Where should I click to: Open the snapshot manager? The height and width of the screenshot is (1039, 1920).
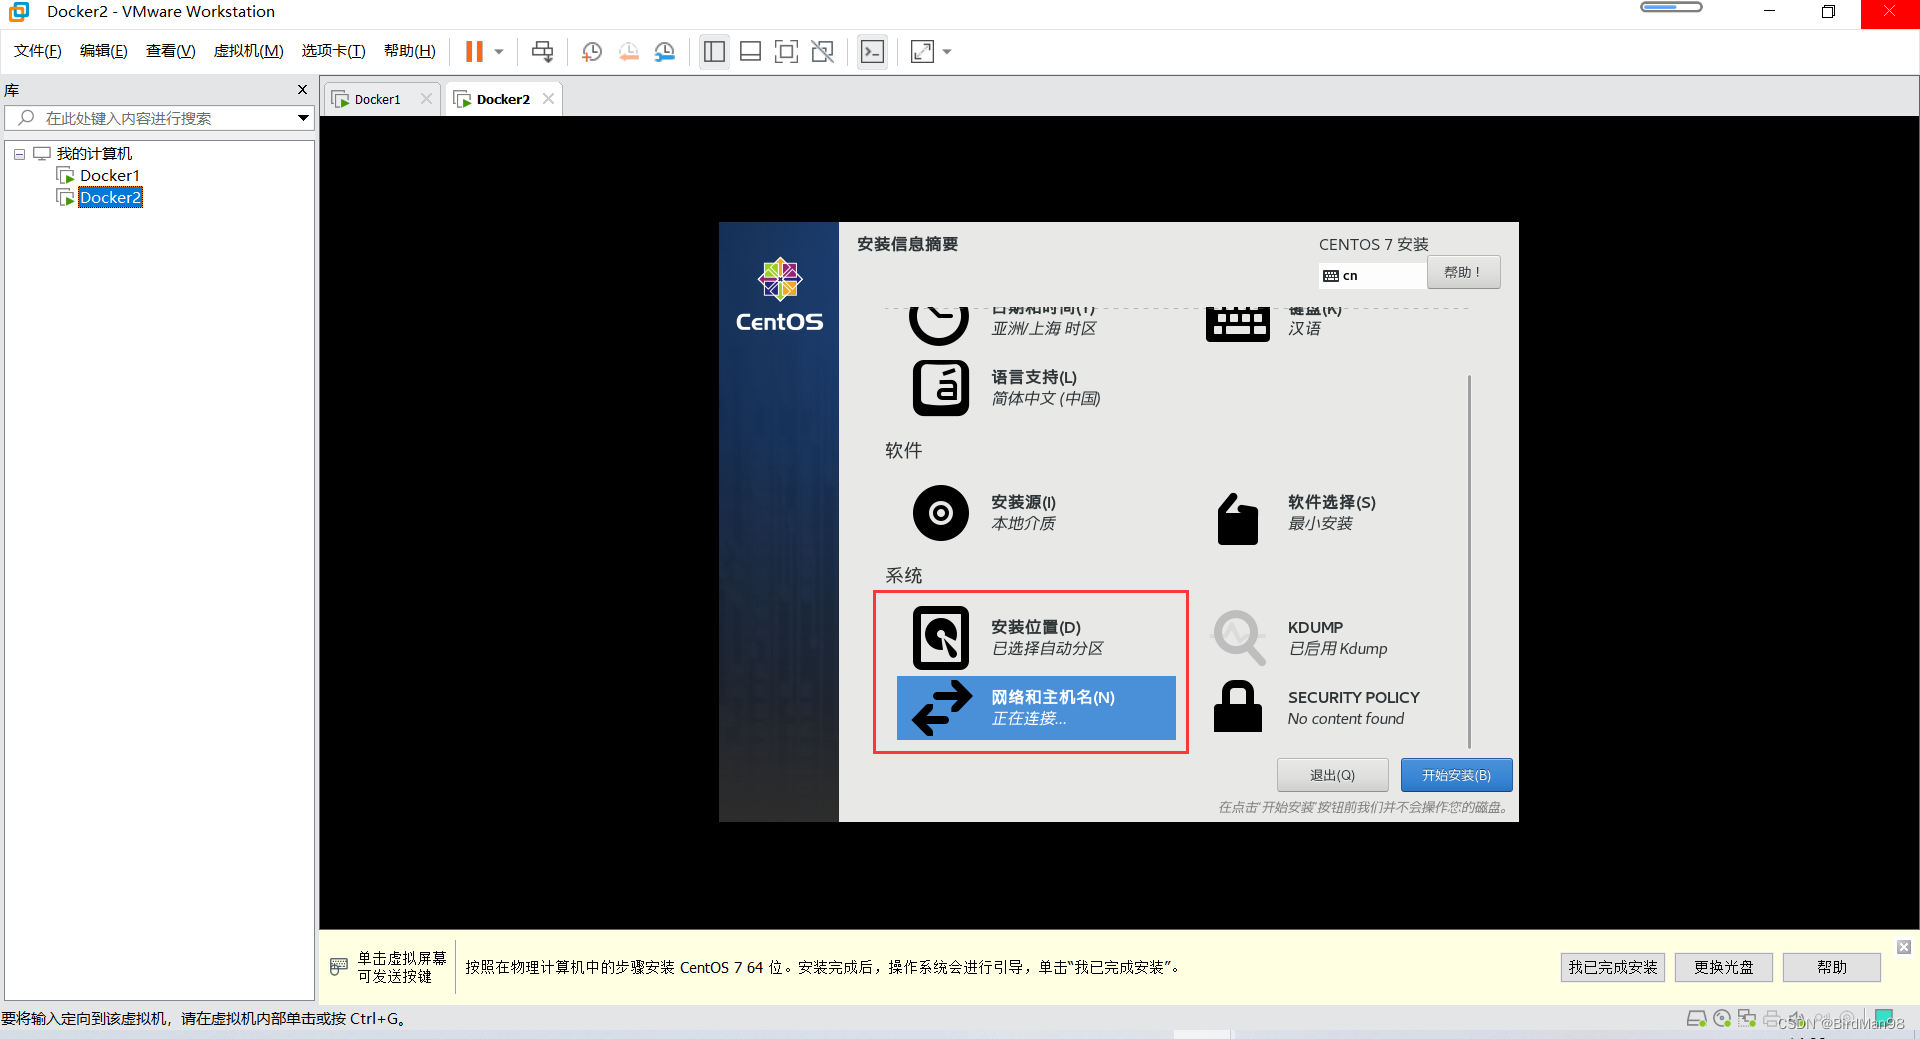click(665, 51)
